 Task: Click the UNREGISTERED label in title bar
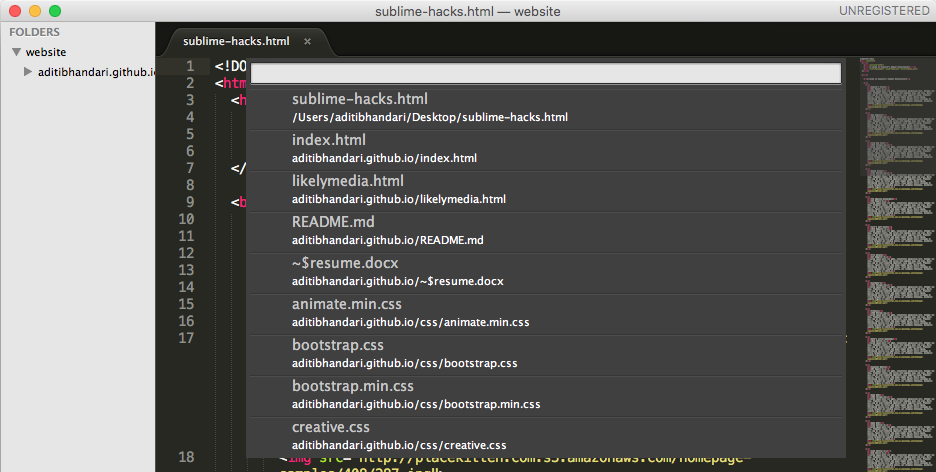[884, 11]
